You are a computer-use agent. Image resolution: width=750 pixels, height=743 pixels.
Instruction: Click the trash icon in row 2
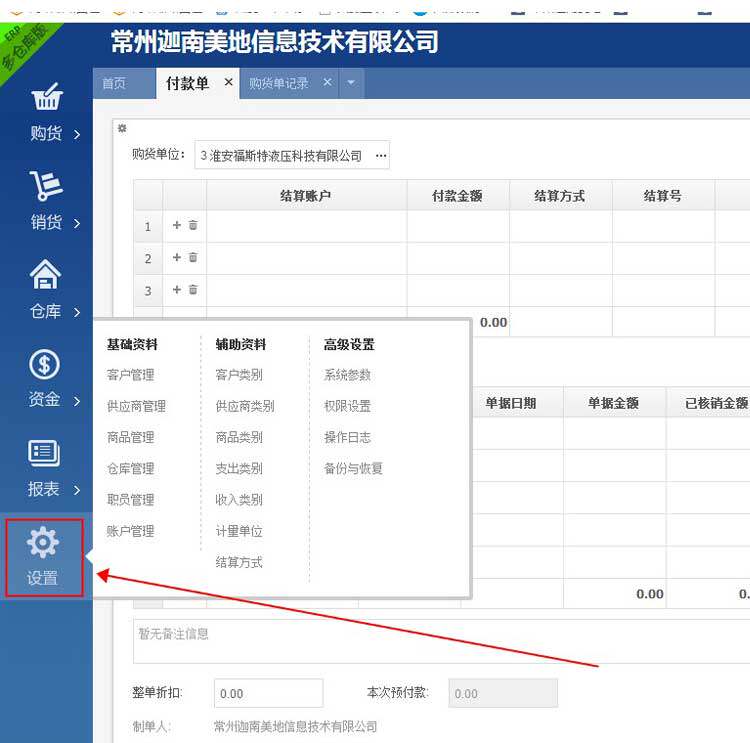193,258
